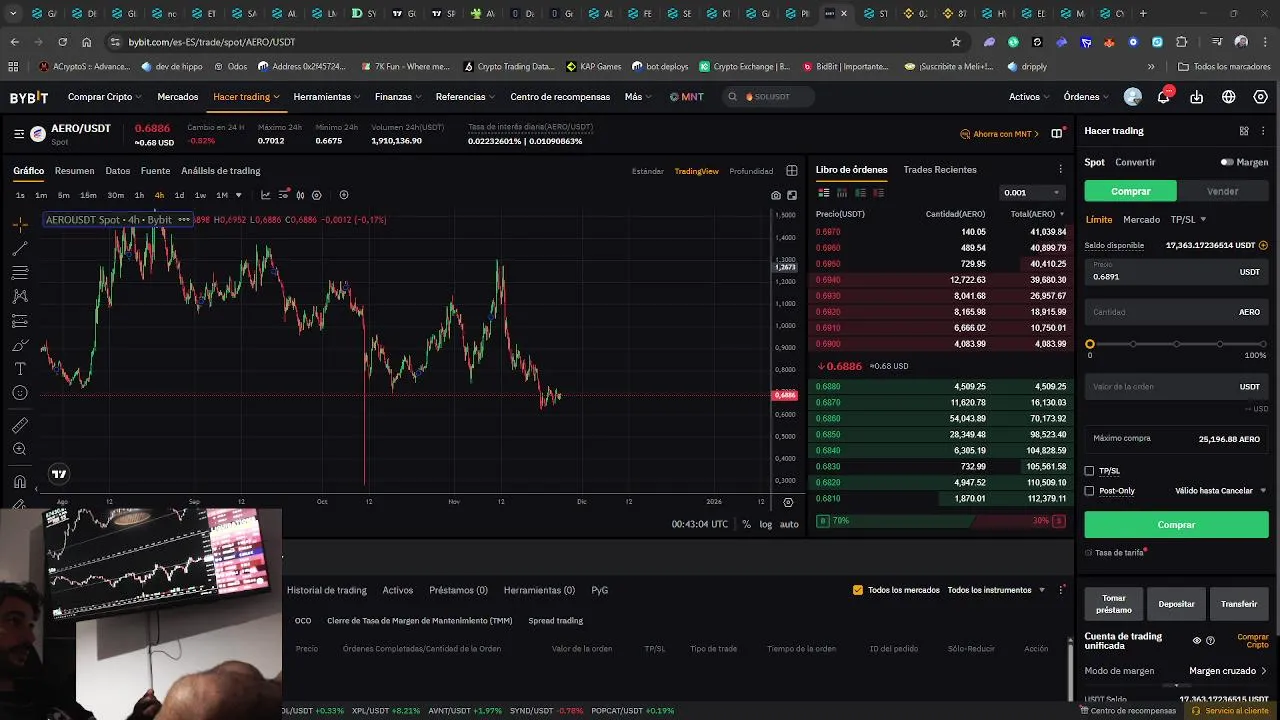Open notifications bell in Bybit header
This screenshot has width=1280, height=720.
click(1164, 97)
